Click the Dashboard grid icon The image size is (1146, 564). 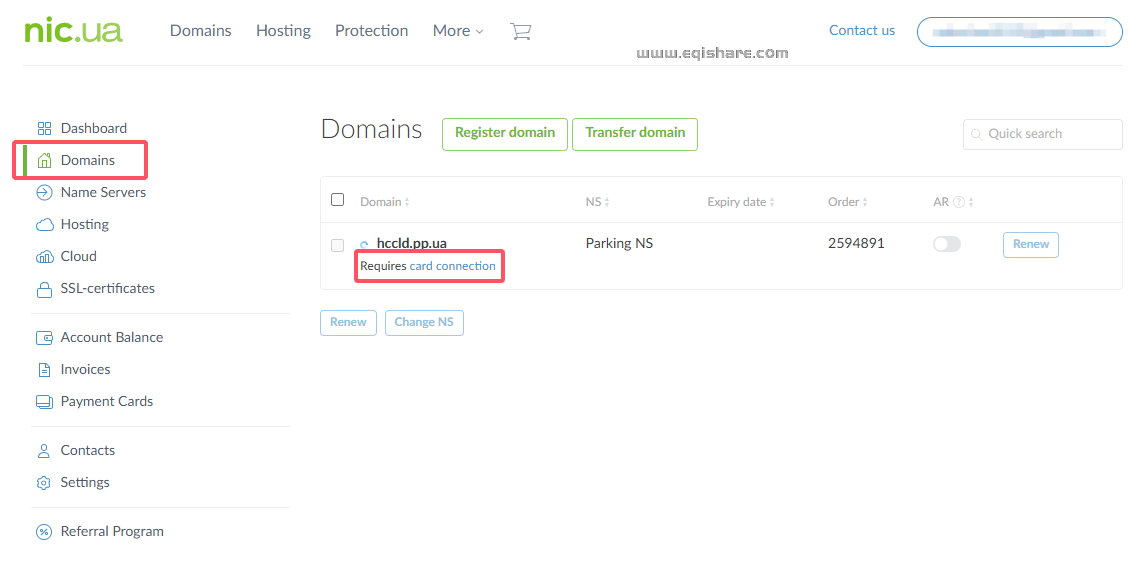coord(44,129)
